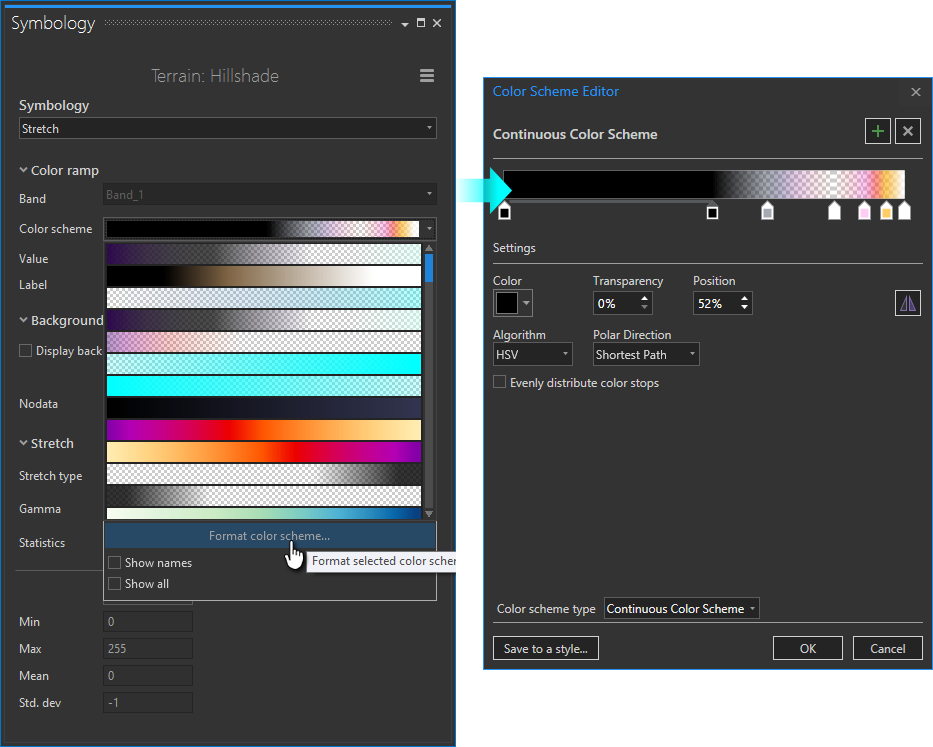Click the Std. dev value field
933x747 pixels.
pyautogui.click(x=148, y=702)
